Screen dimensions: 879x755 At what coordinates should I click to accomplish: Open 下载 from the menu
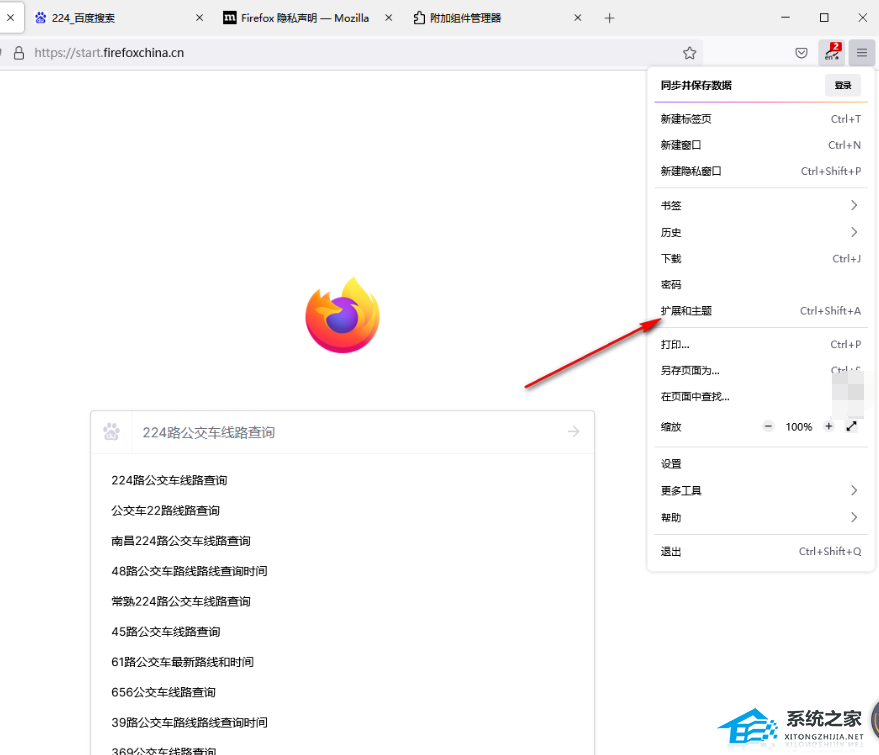tap(761, 258)
